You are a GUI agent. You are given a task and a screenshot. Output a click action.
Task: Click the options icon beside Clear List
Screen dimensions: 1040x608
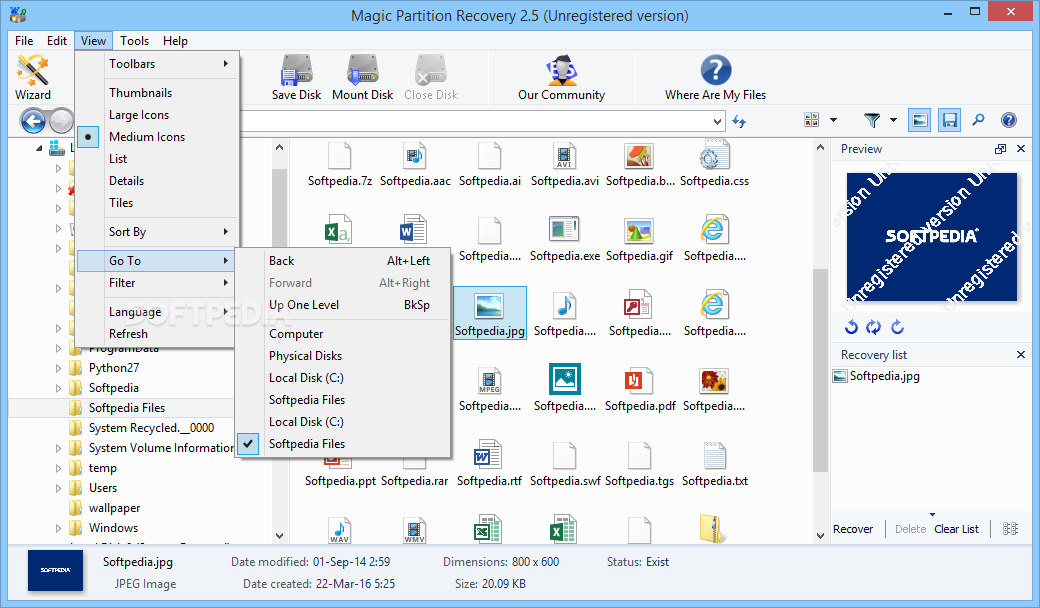[x=1010, y=528]
